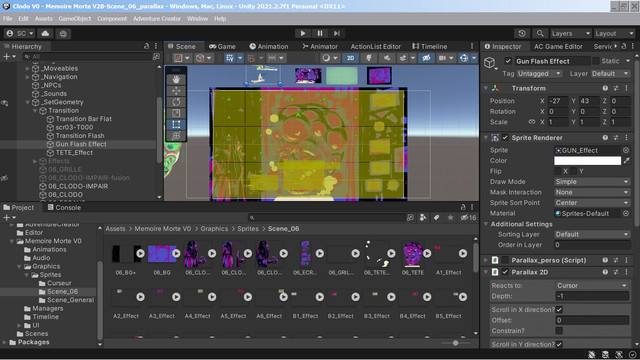Toggle scene lighting icon
Image resolution: width=640 pixels, height=360 pixels.
tap(369, 58)
